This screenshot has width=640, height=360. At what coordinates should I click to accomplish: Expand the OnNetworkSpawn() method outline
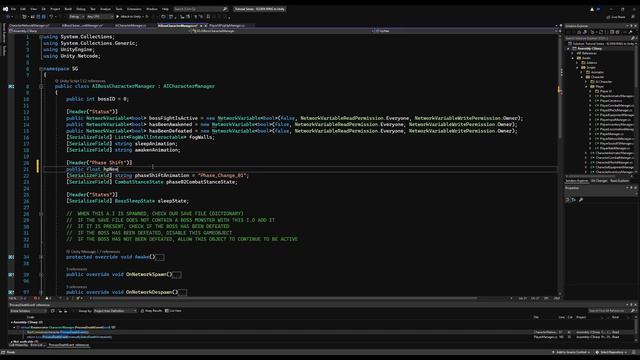(x=41, y=274)
